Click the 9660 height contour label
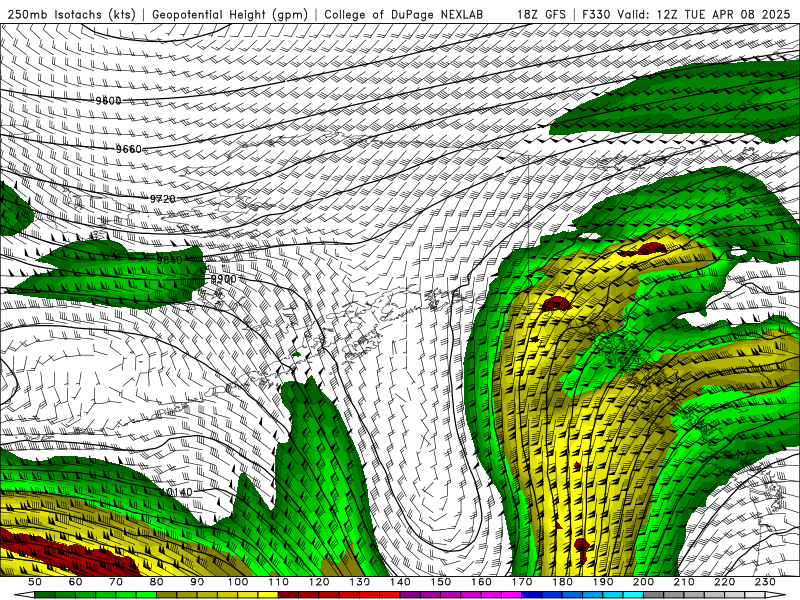 click(x=129, y=149)
